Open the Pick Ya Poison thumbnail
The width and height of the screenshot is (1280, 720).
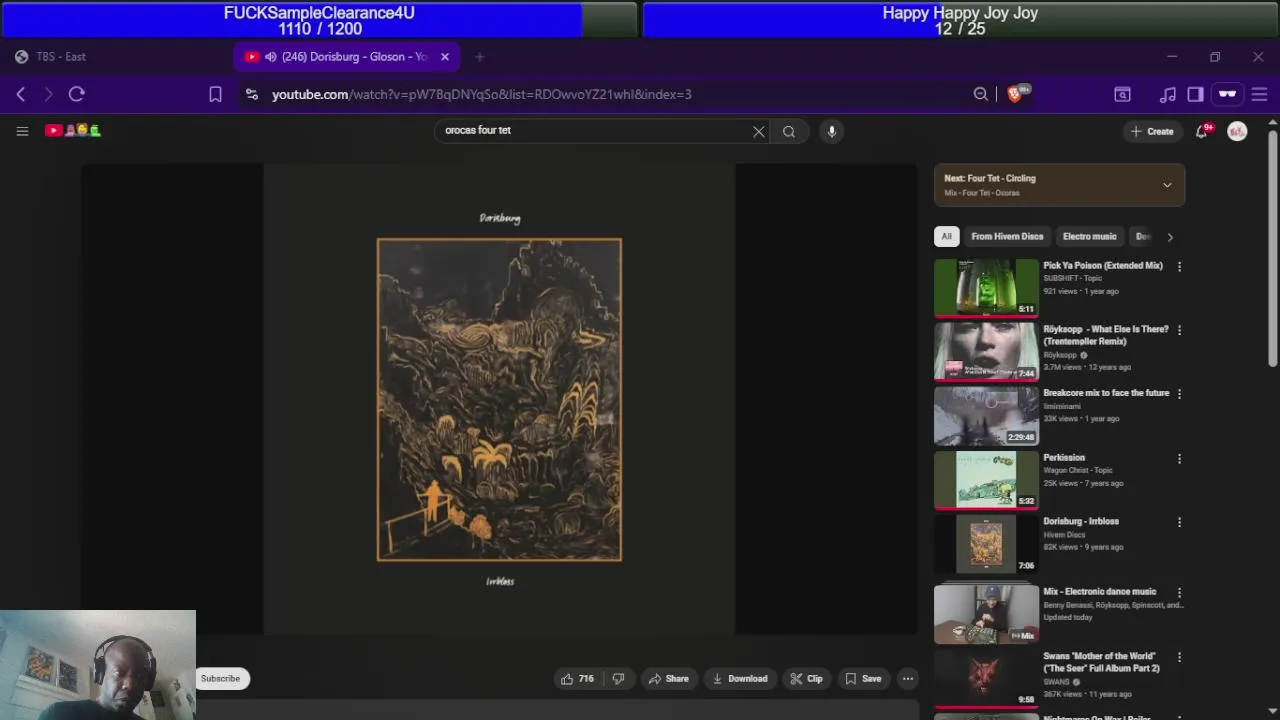pyautogui.click(x=986, y=287)
